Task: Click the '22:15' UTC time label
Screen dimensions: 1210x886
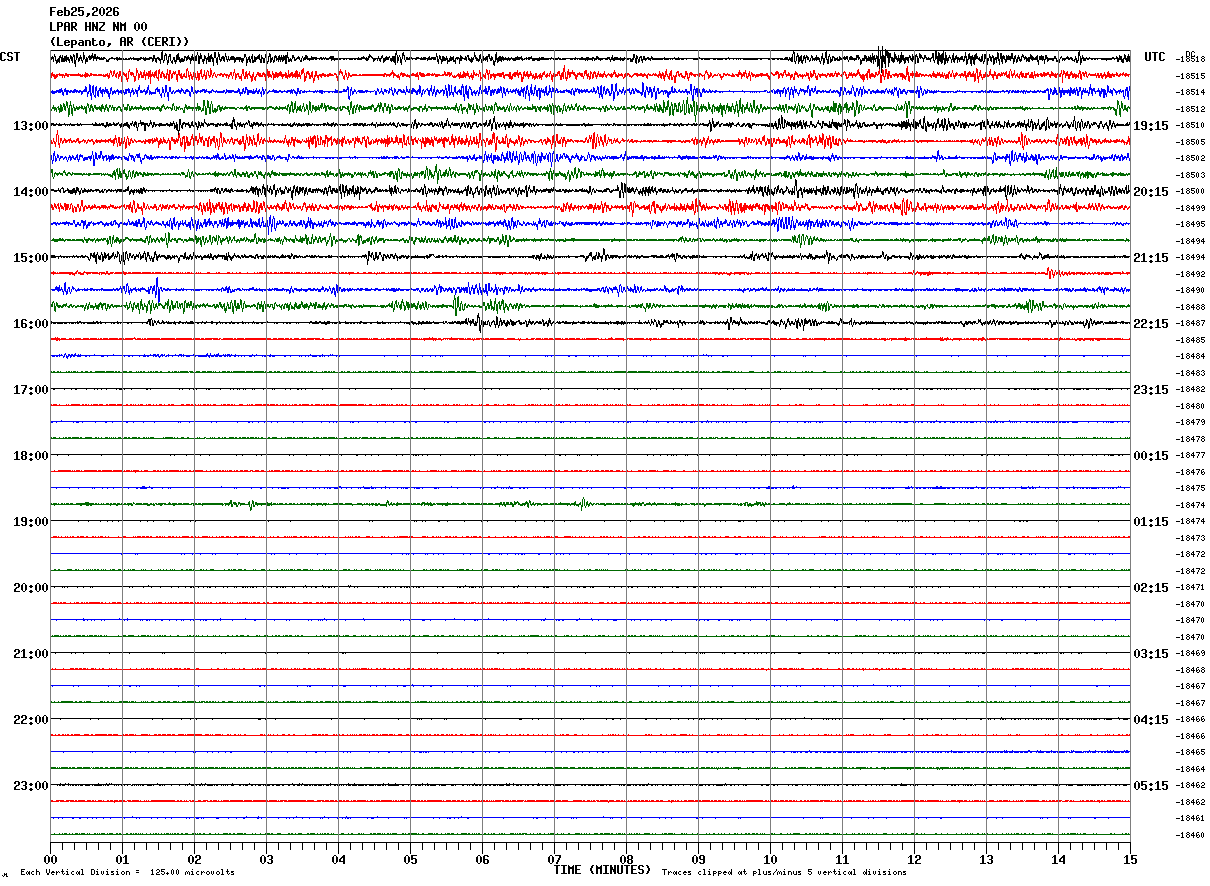Action: point(1151,324)
